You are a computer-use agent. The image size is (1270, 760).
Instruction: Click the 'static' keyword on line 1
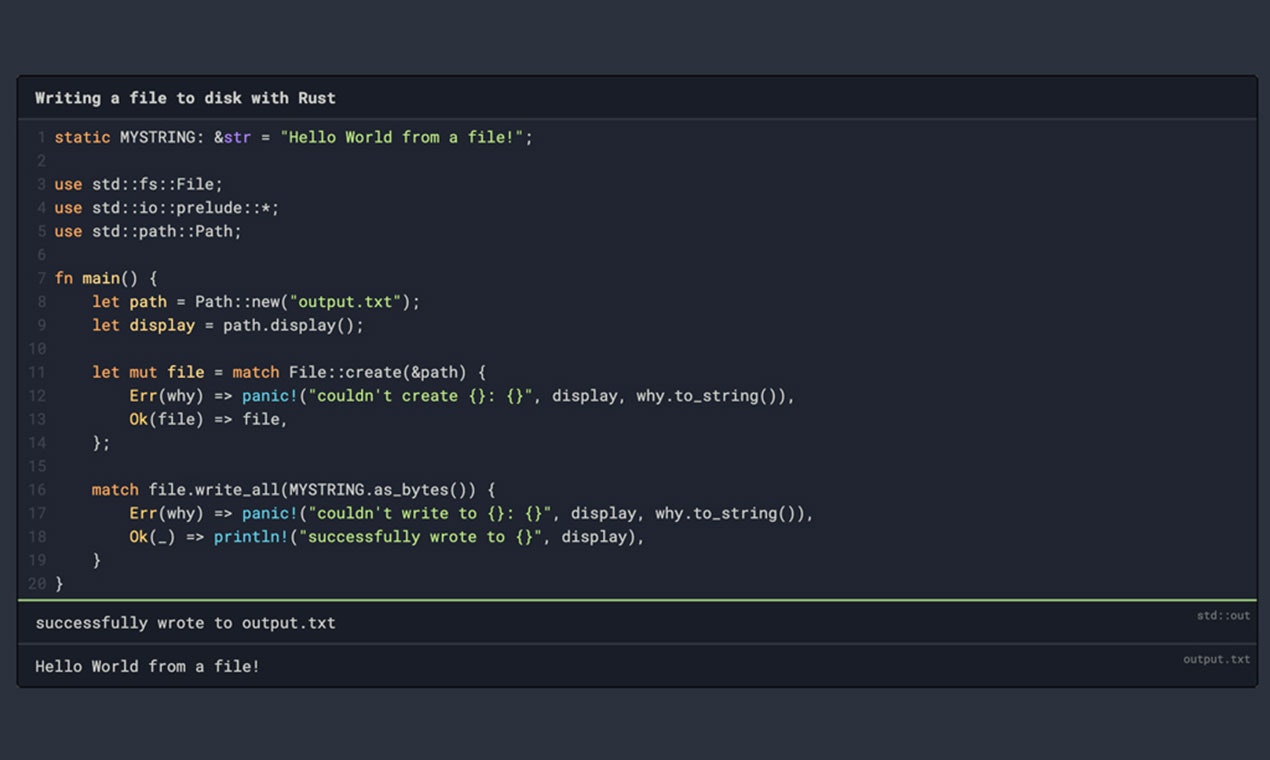pyautogui.click(x=82, y=137)
